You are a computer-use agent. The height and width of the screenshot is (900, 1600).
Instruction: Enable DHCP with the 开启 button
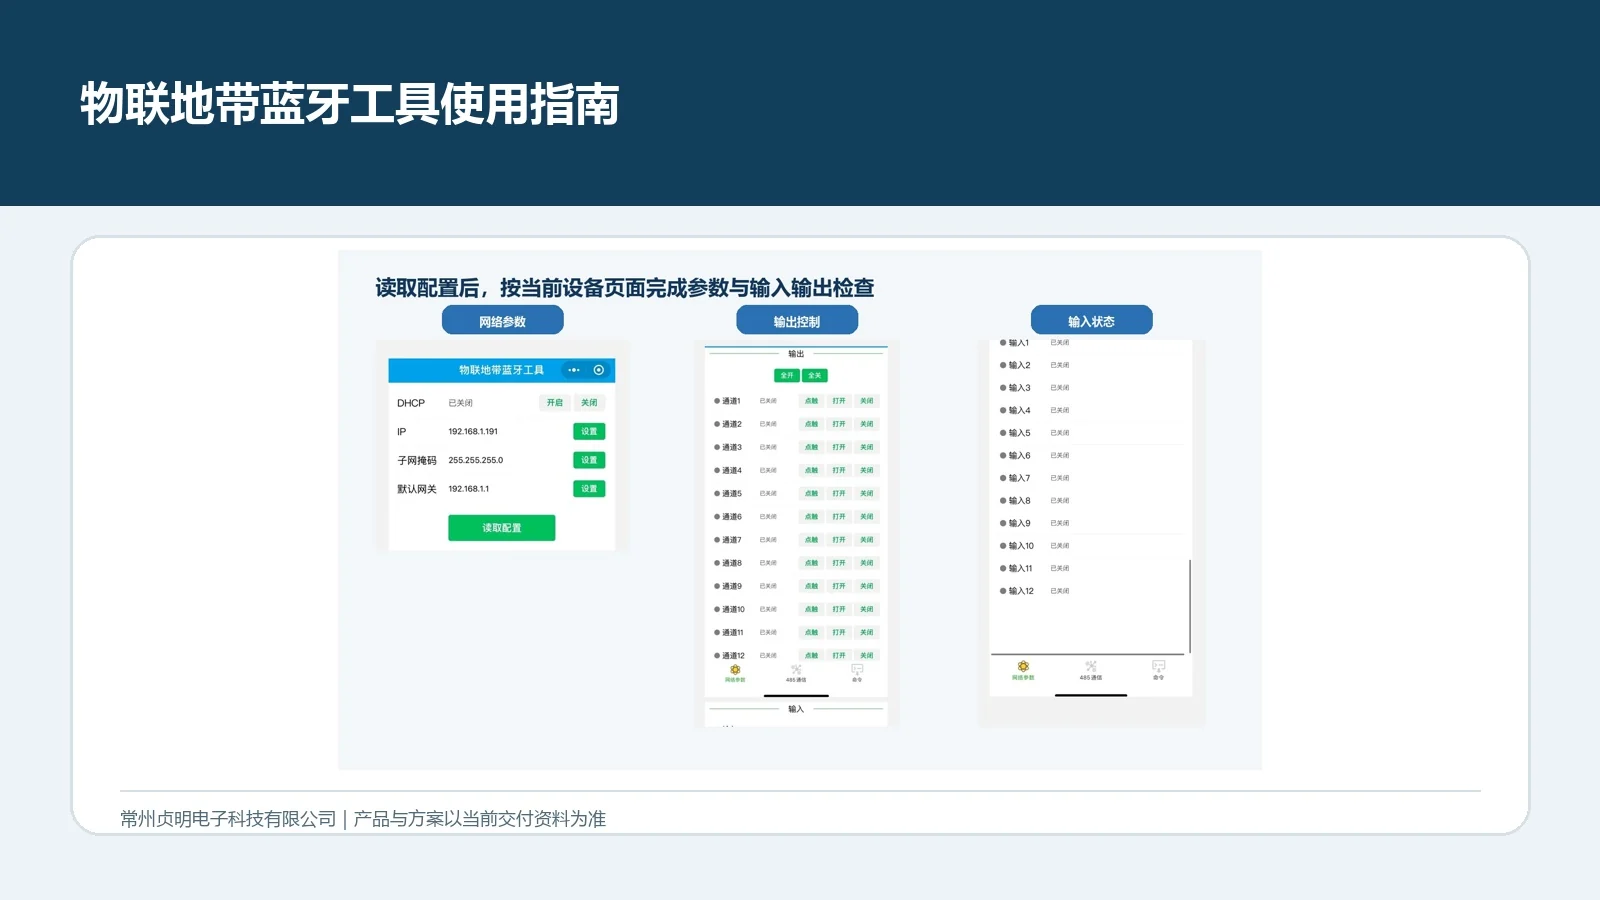tap(555, 403)
